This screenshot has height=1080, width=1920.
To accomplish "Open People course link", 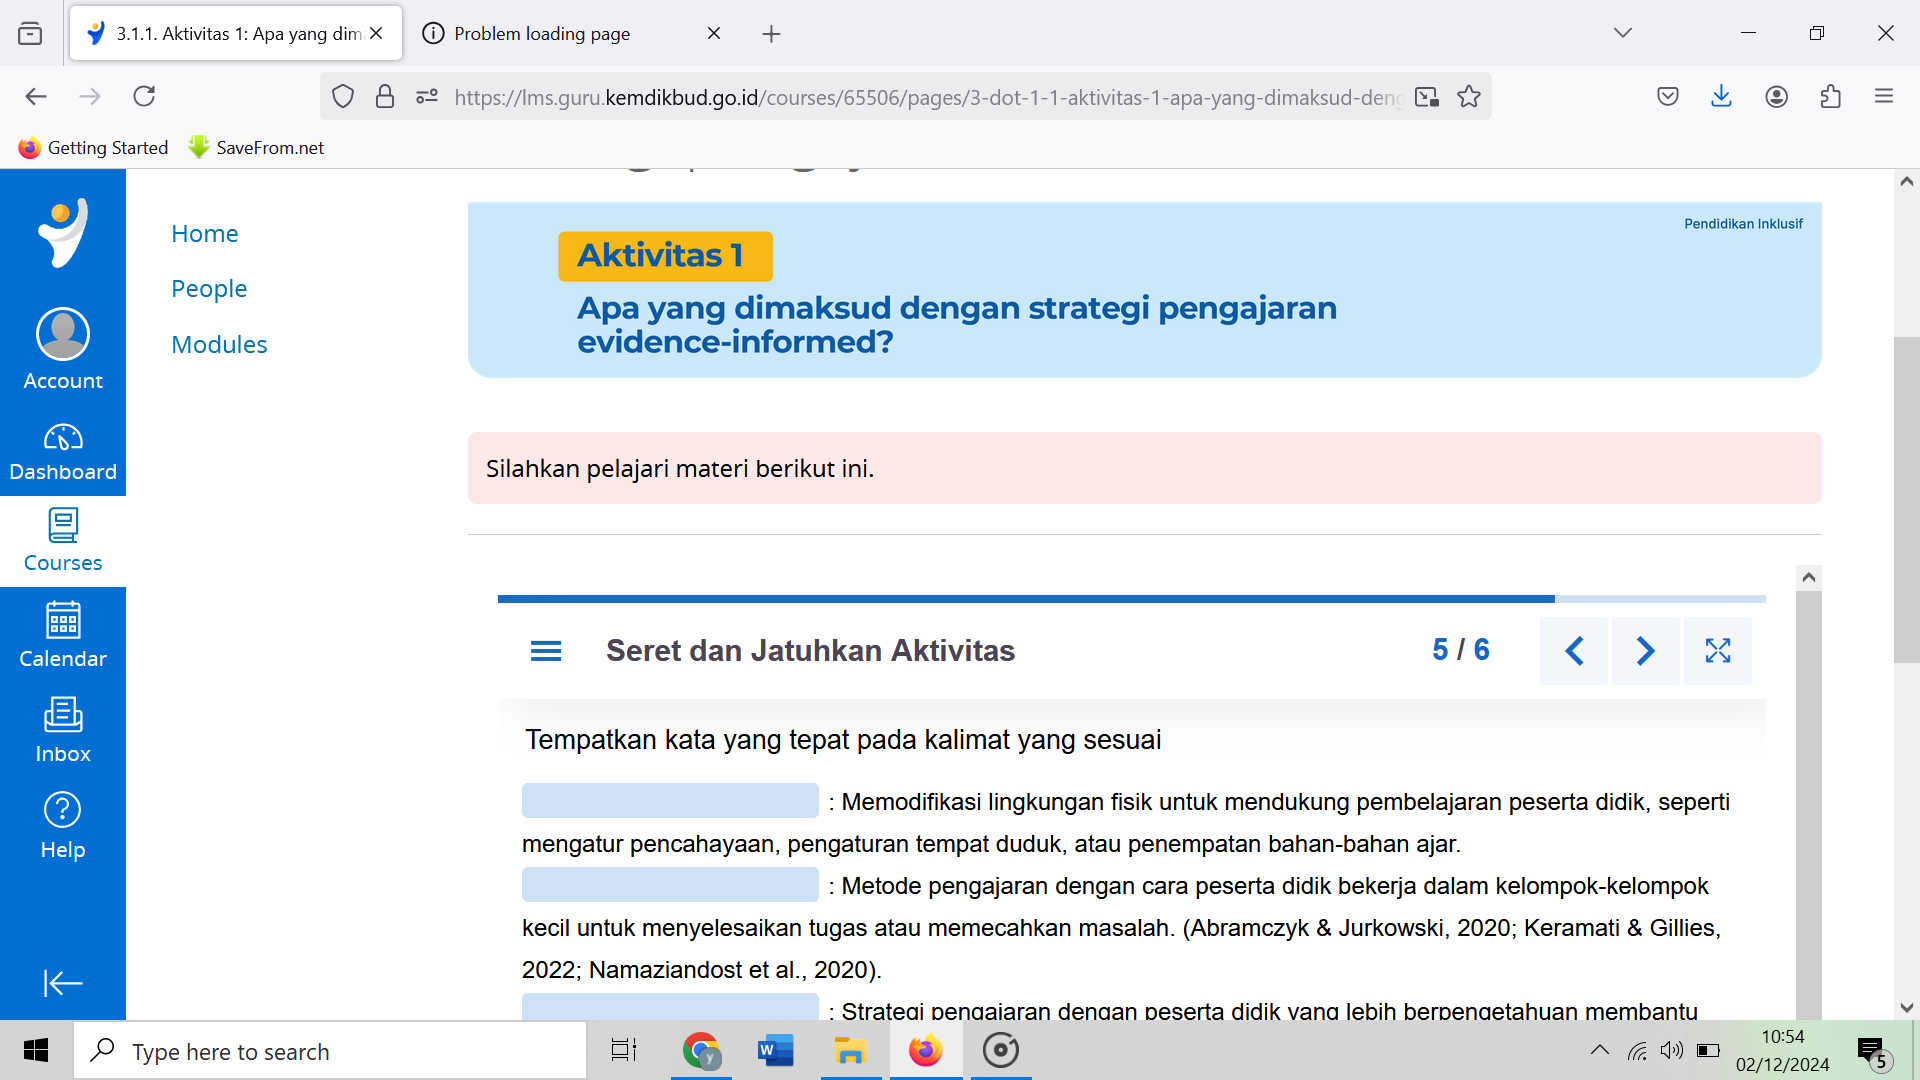I will pyautogui.click(x=209, y=289).
